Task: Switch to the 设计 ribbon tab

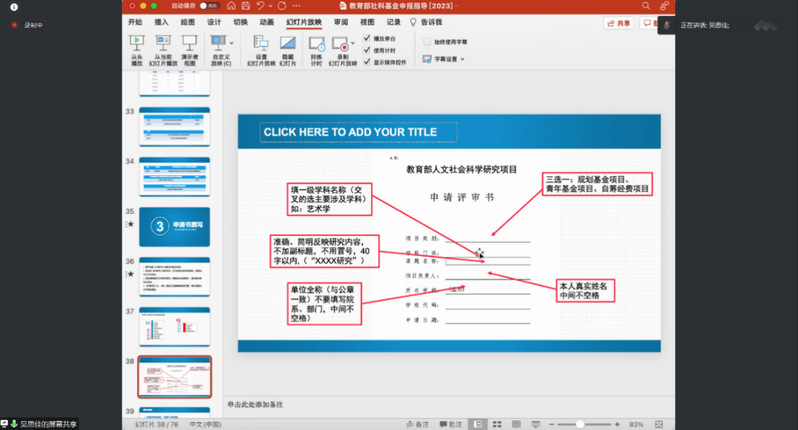Action: click(214, 21)
